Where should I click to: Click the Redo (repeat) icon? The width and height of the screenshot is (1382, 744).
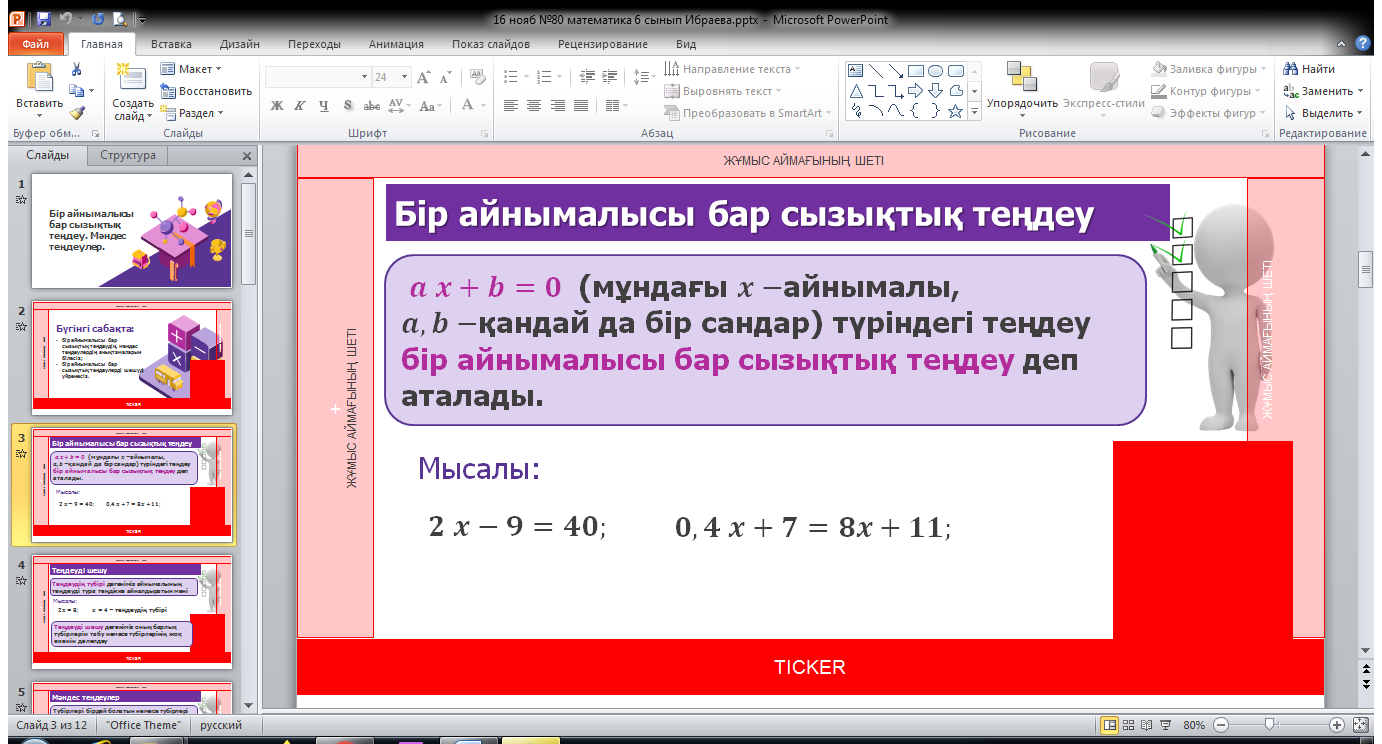point(99,19)
